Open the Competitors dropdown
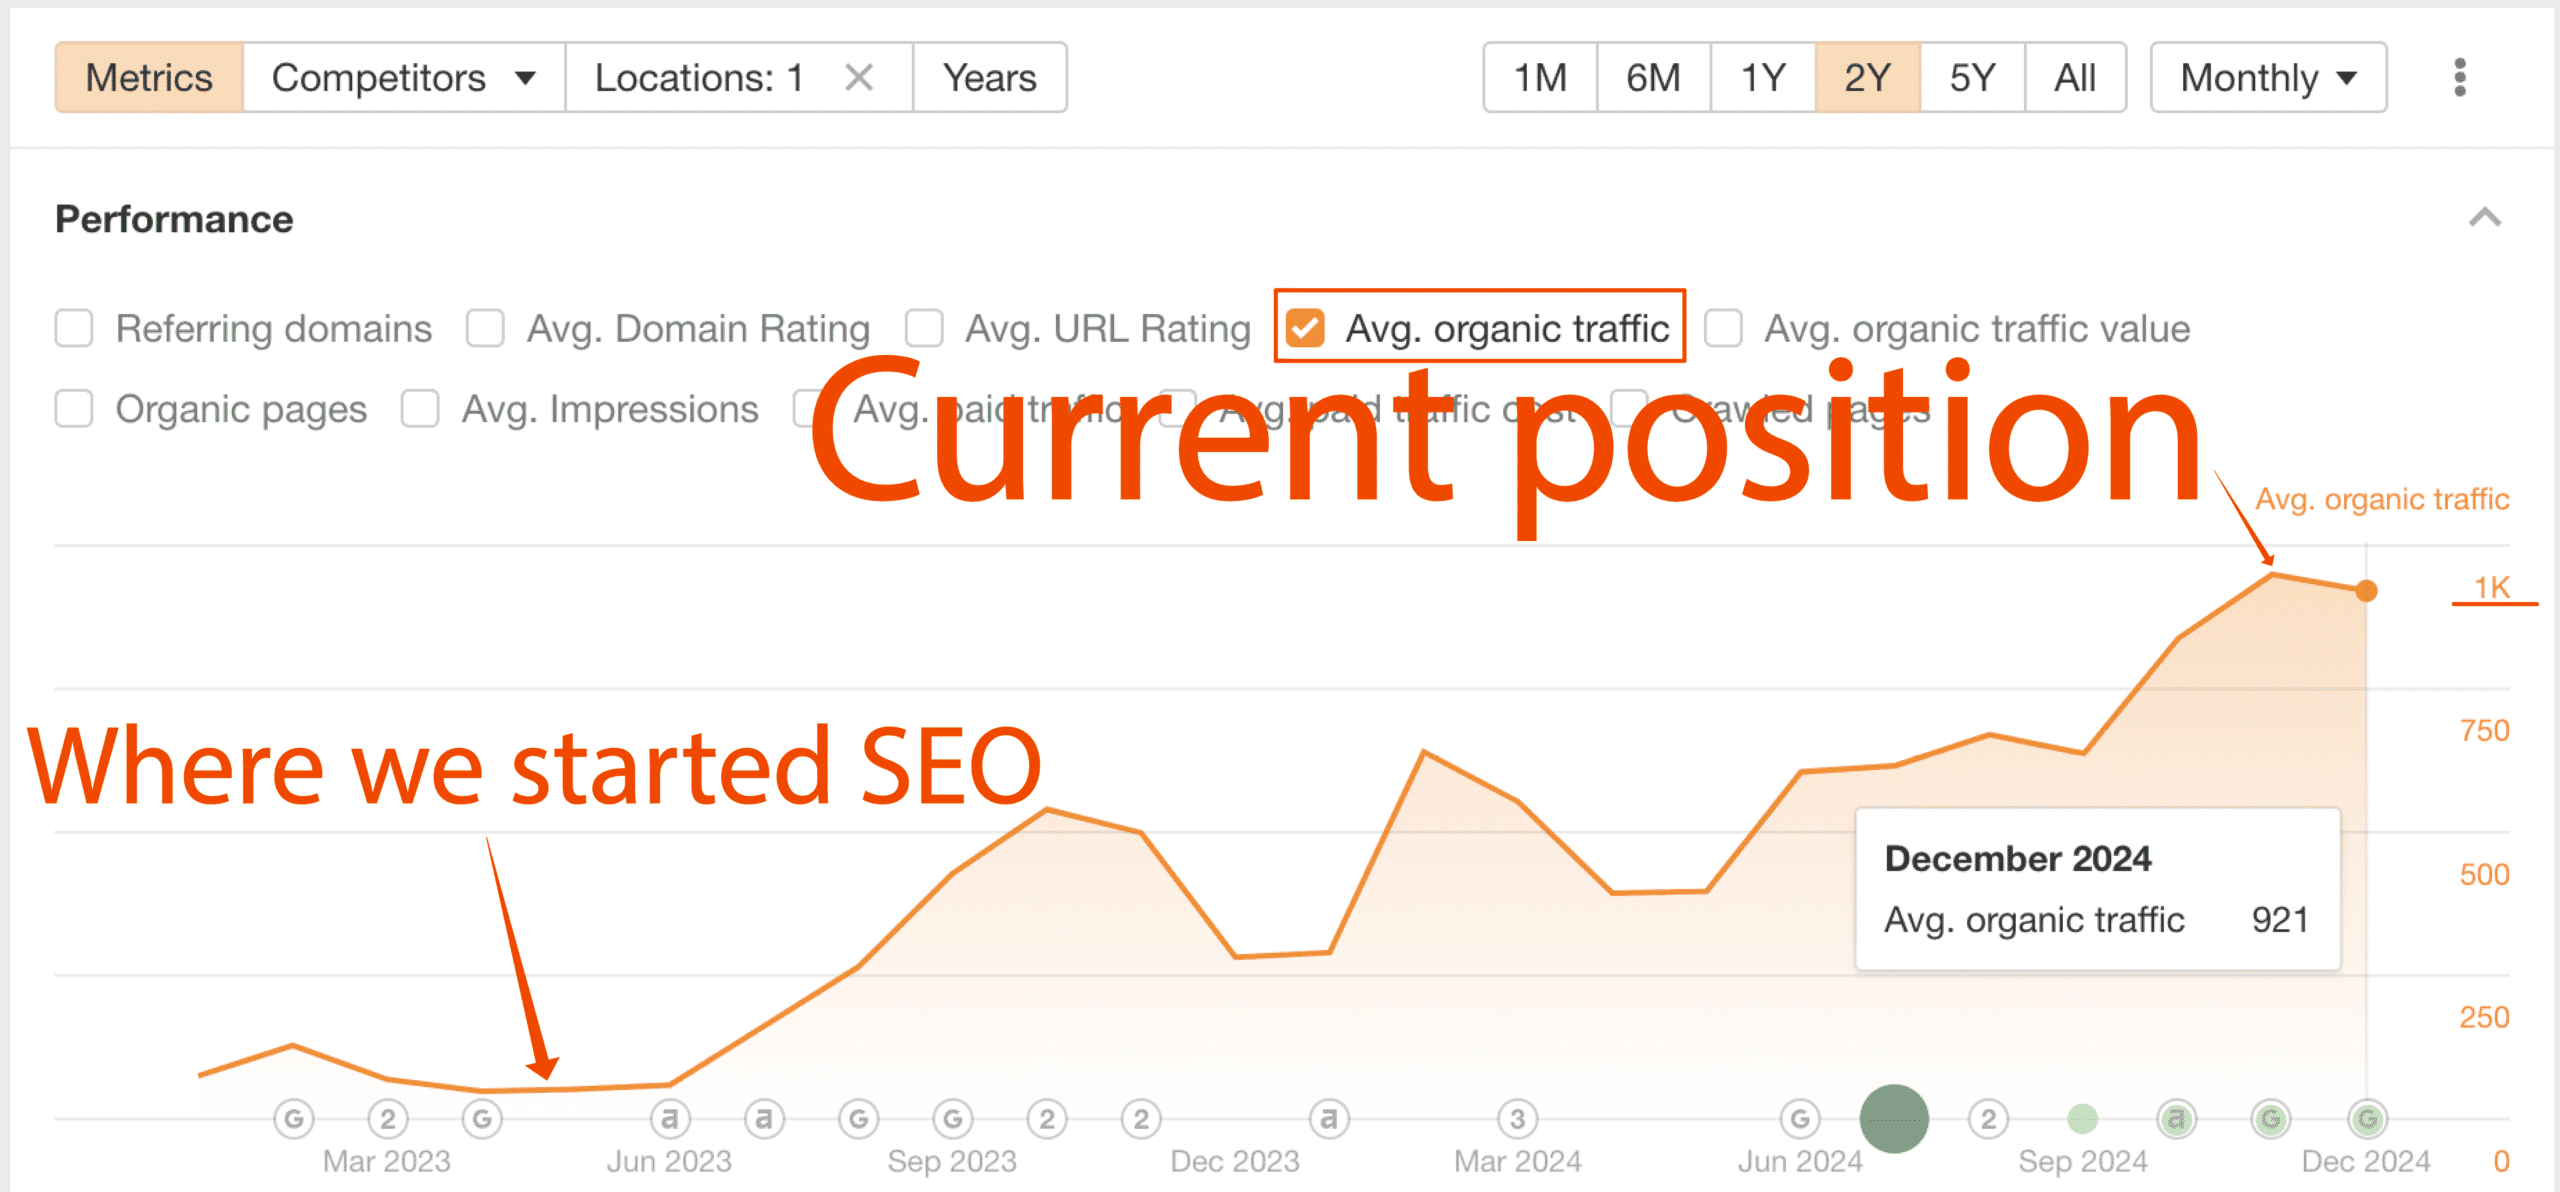Screen dimensions: 2560x1192 tap(404, 77)
